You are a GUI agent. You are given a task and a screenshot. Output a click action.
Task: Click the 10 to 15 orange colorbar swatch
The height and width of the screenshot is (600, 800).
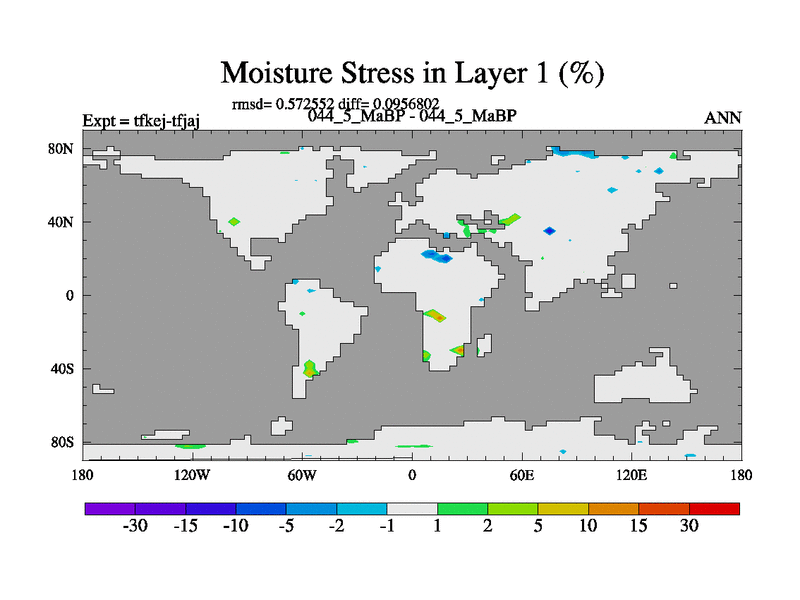pyautogui.click(x=613, y=509)
